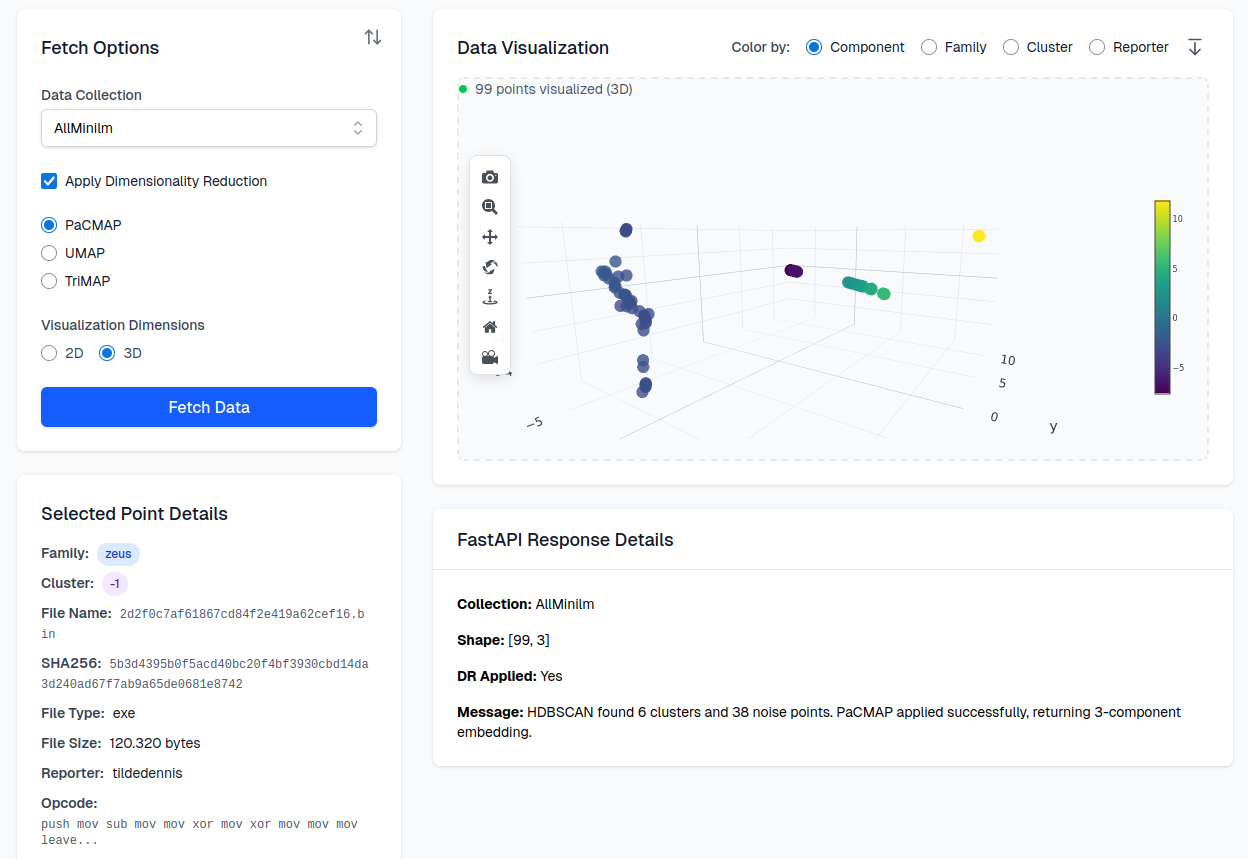
Task: Color points by Family
Action: pyautogui.click(x=929, y=47)
